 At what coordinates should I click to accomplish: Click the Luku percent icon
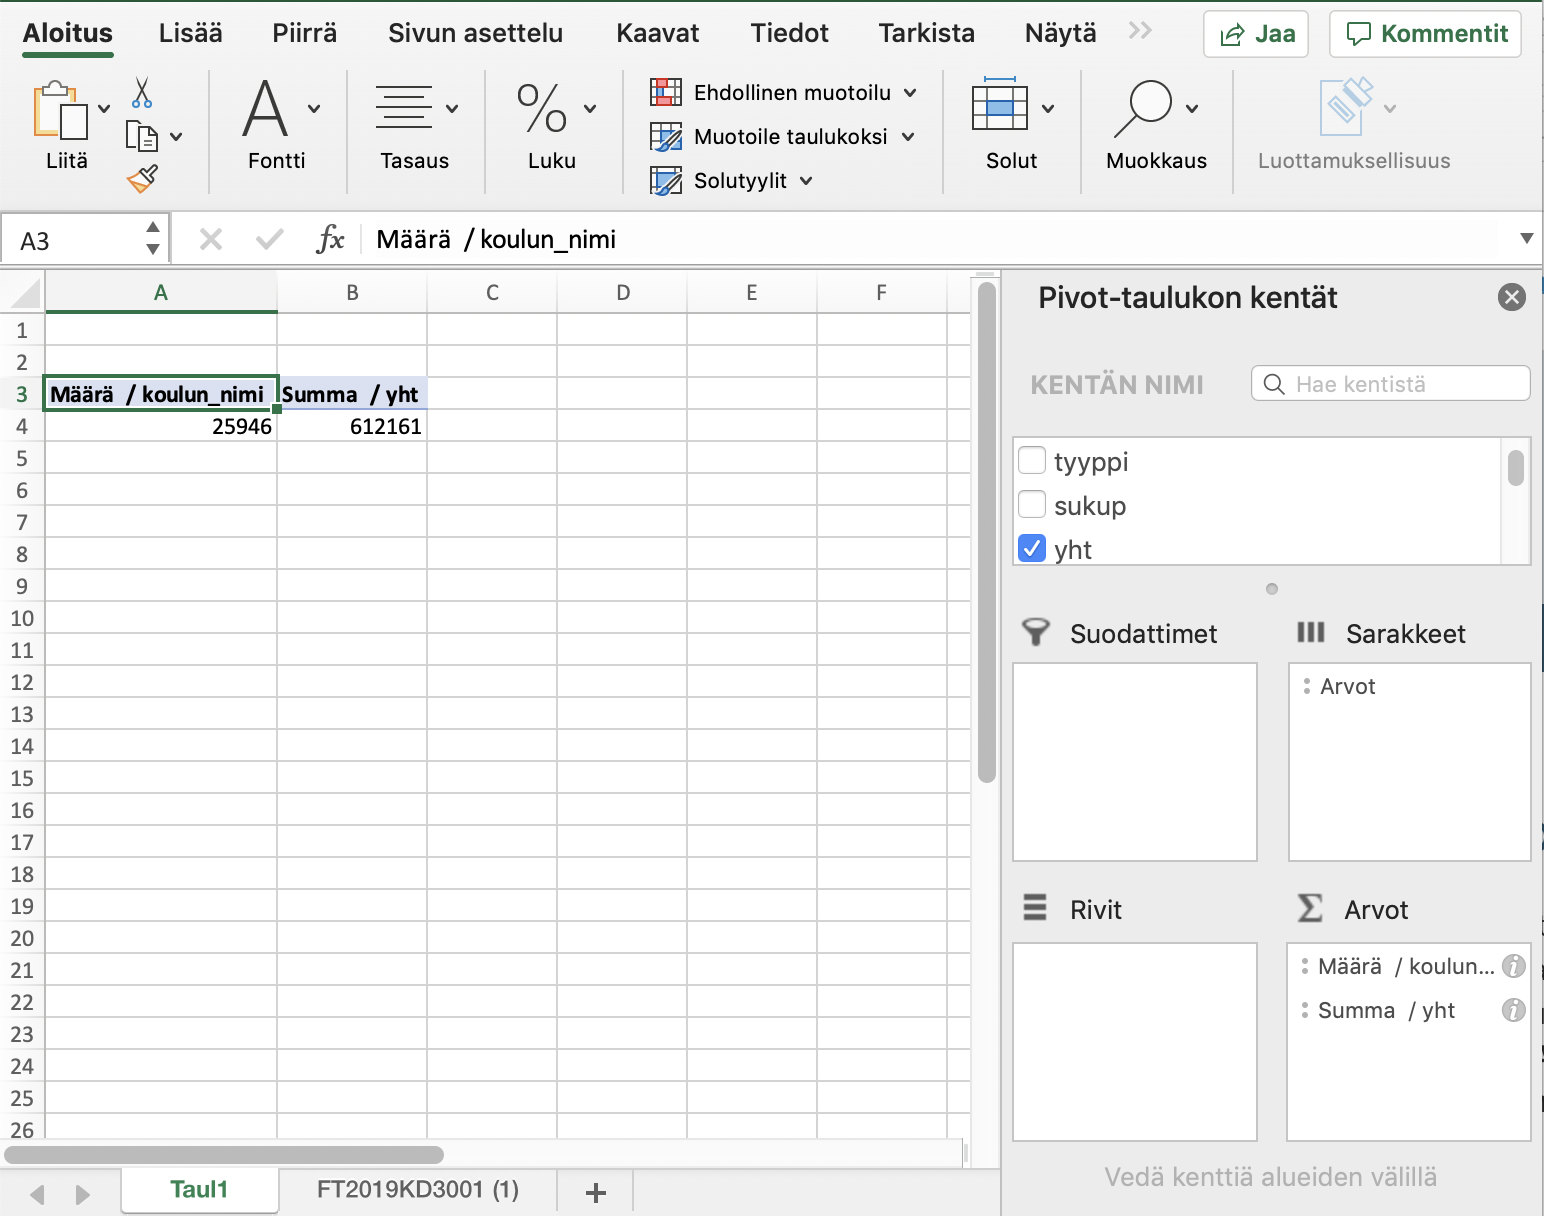click(x=541, y=109)
